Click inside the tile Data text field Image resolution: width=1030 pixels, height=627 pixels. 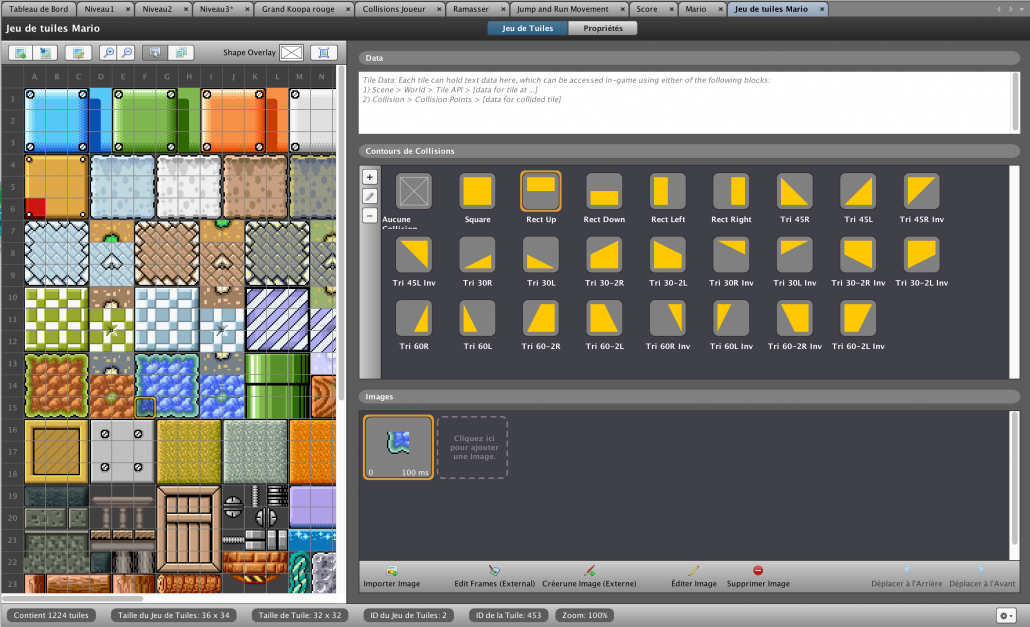pos(686,102)
